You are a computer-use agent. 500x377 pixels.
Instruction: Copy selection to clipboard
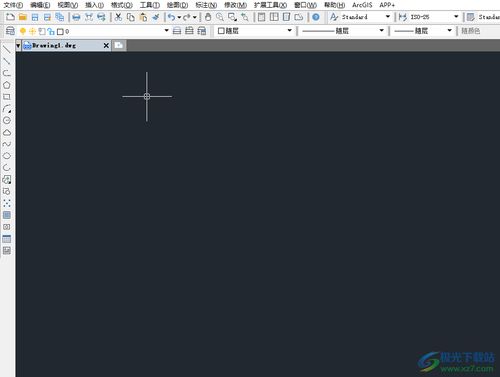pos(131,17)
